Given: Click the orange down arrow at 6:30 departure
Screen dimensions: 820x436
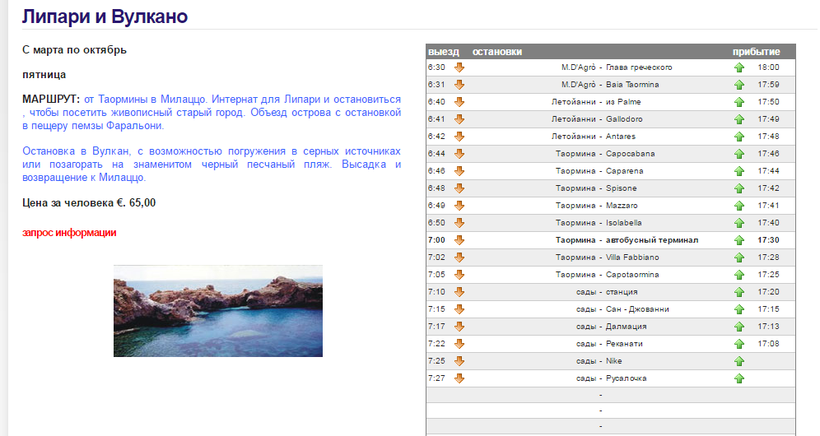Looking at the screenshot, I should coord(460,67).
